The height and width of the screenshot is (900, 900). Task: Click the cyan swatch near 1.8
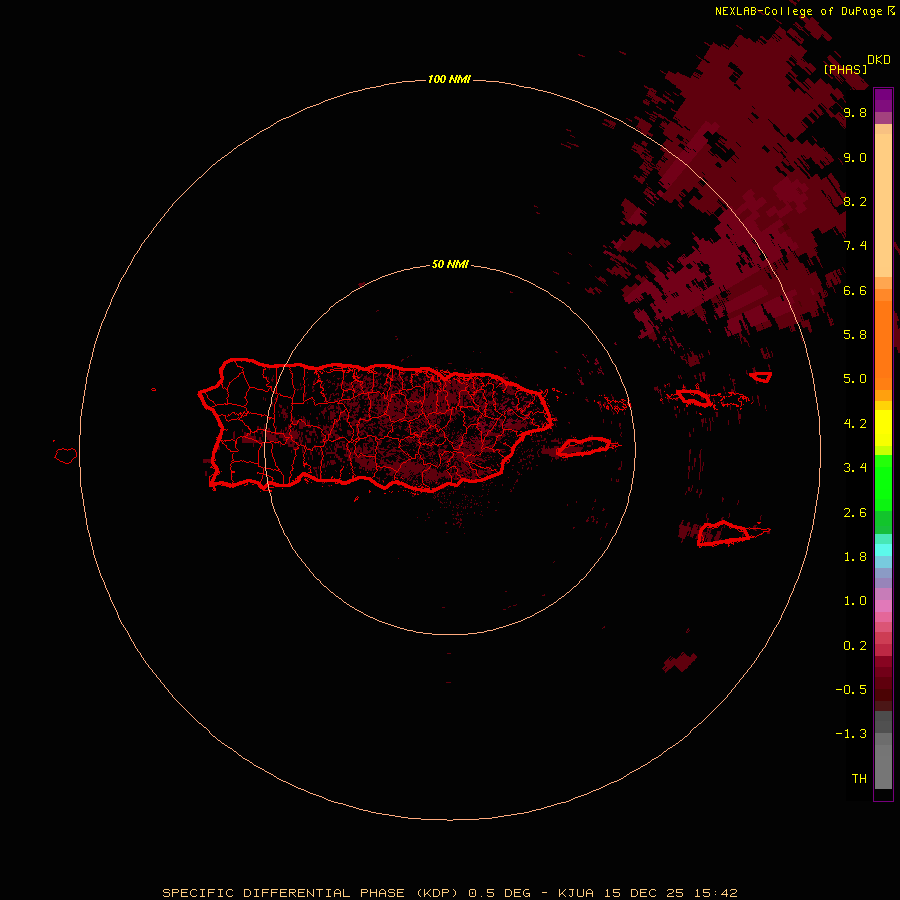click(x=883, y=550)
